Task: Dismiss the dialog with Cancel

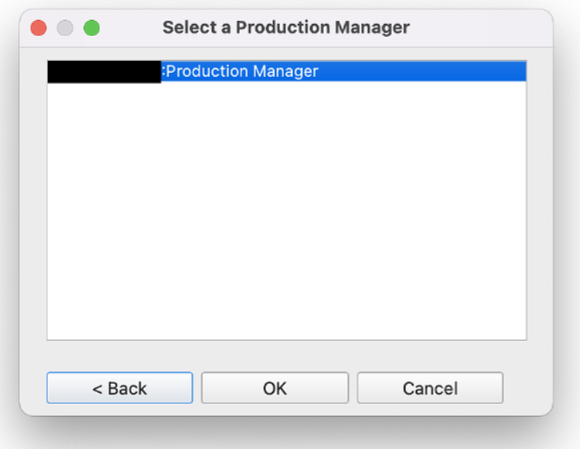Action: pos(430,388)
